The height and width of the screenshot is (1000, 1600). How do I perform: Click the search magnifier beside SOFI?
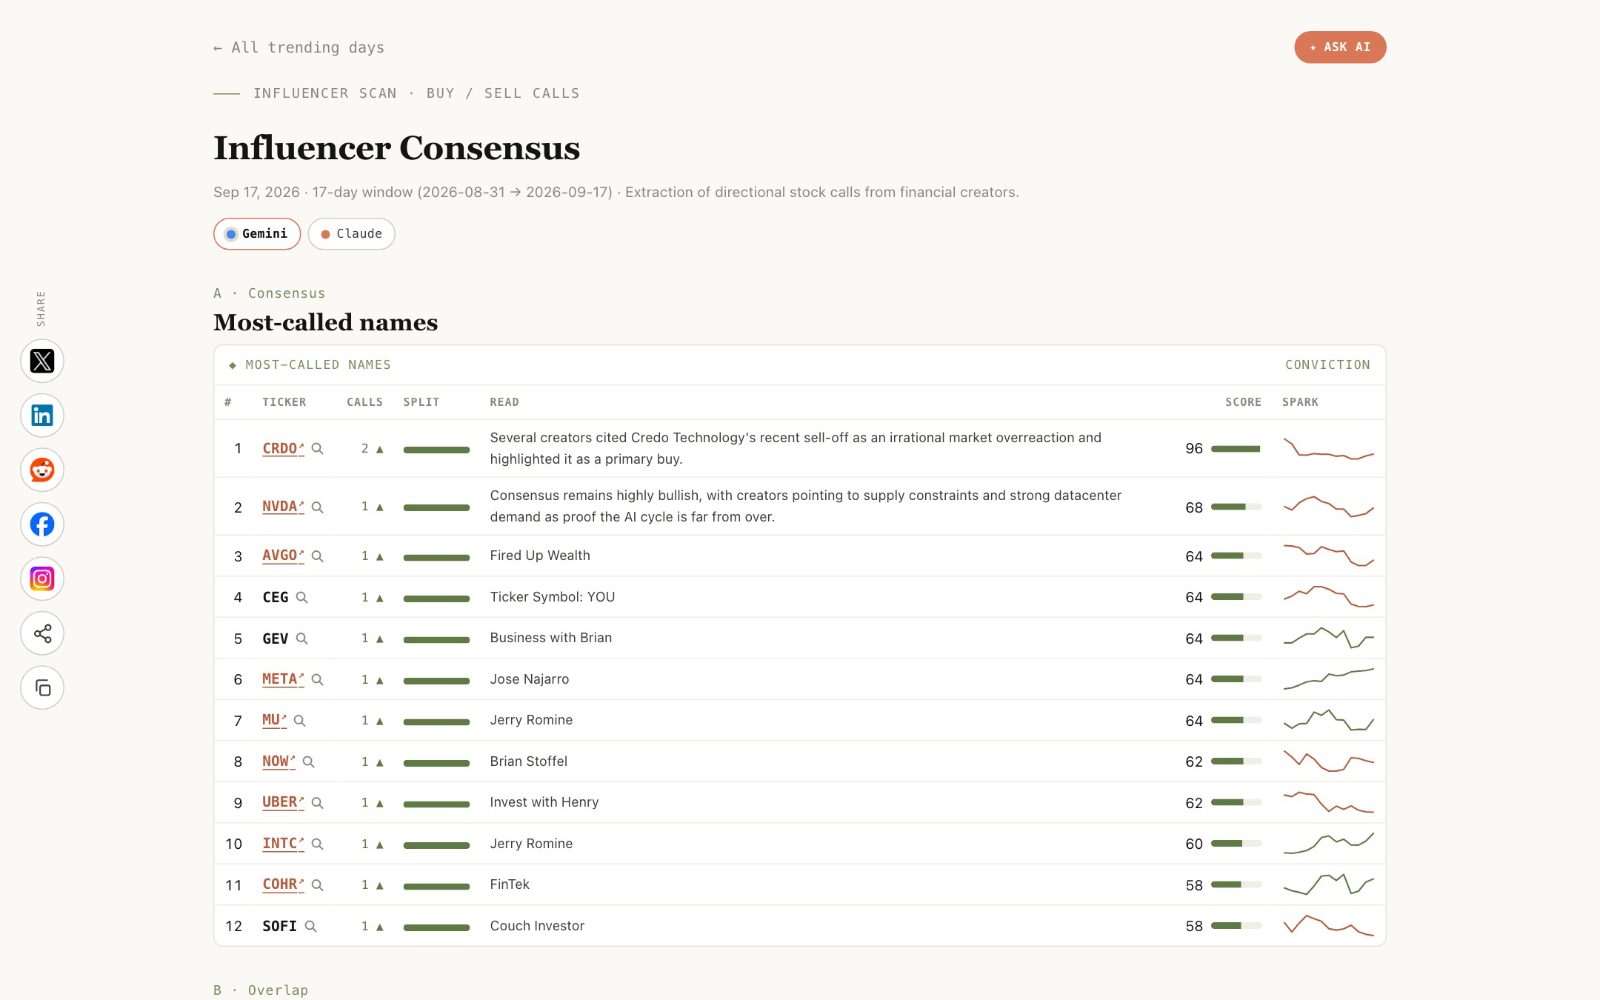click(x=311, y=926)
